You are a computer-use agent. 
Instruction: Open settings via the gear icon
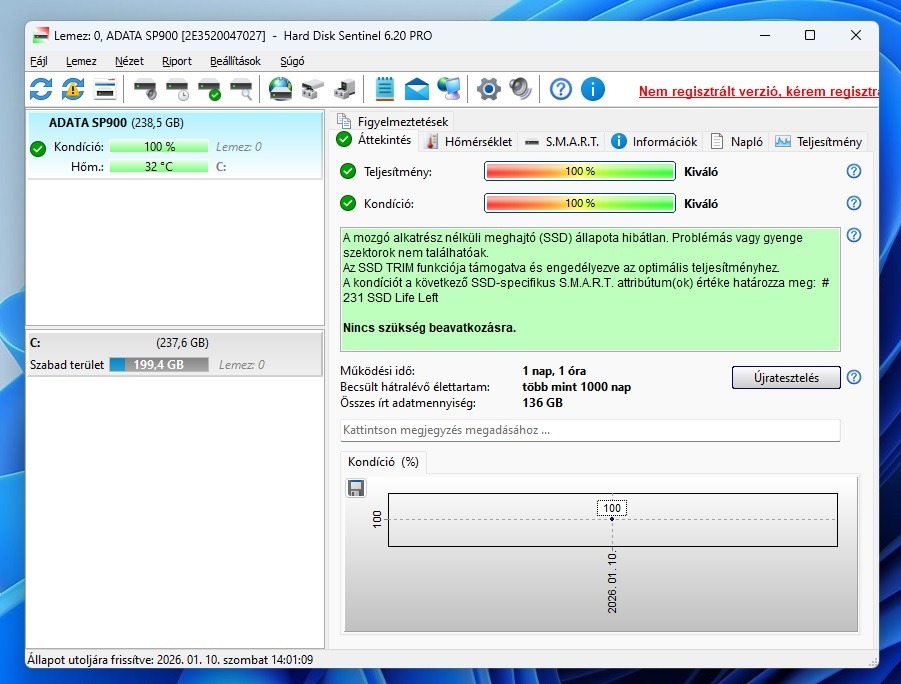click(x=488, y=90)
